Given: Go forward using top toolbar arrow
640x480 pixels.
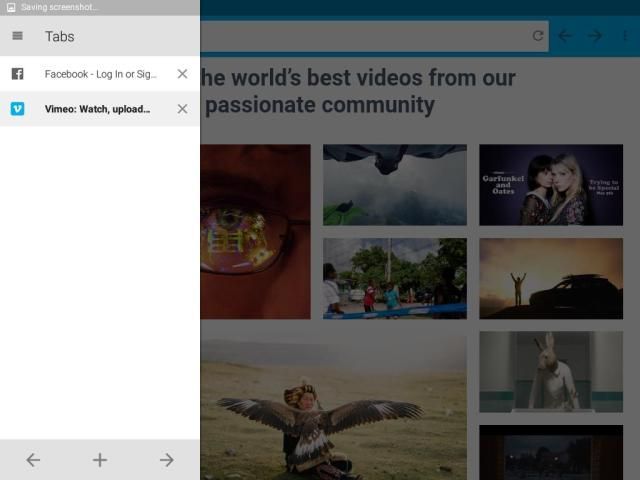Looking at the screenshot, I should pos(595,36).
